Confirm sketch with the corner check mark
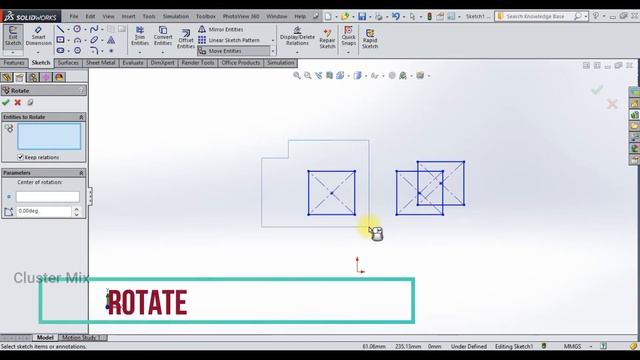Screen dimensions: 640x360 click(x=597, y=90)
